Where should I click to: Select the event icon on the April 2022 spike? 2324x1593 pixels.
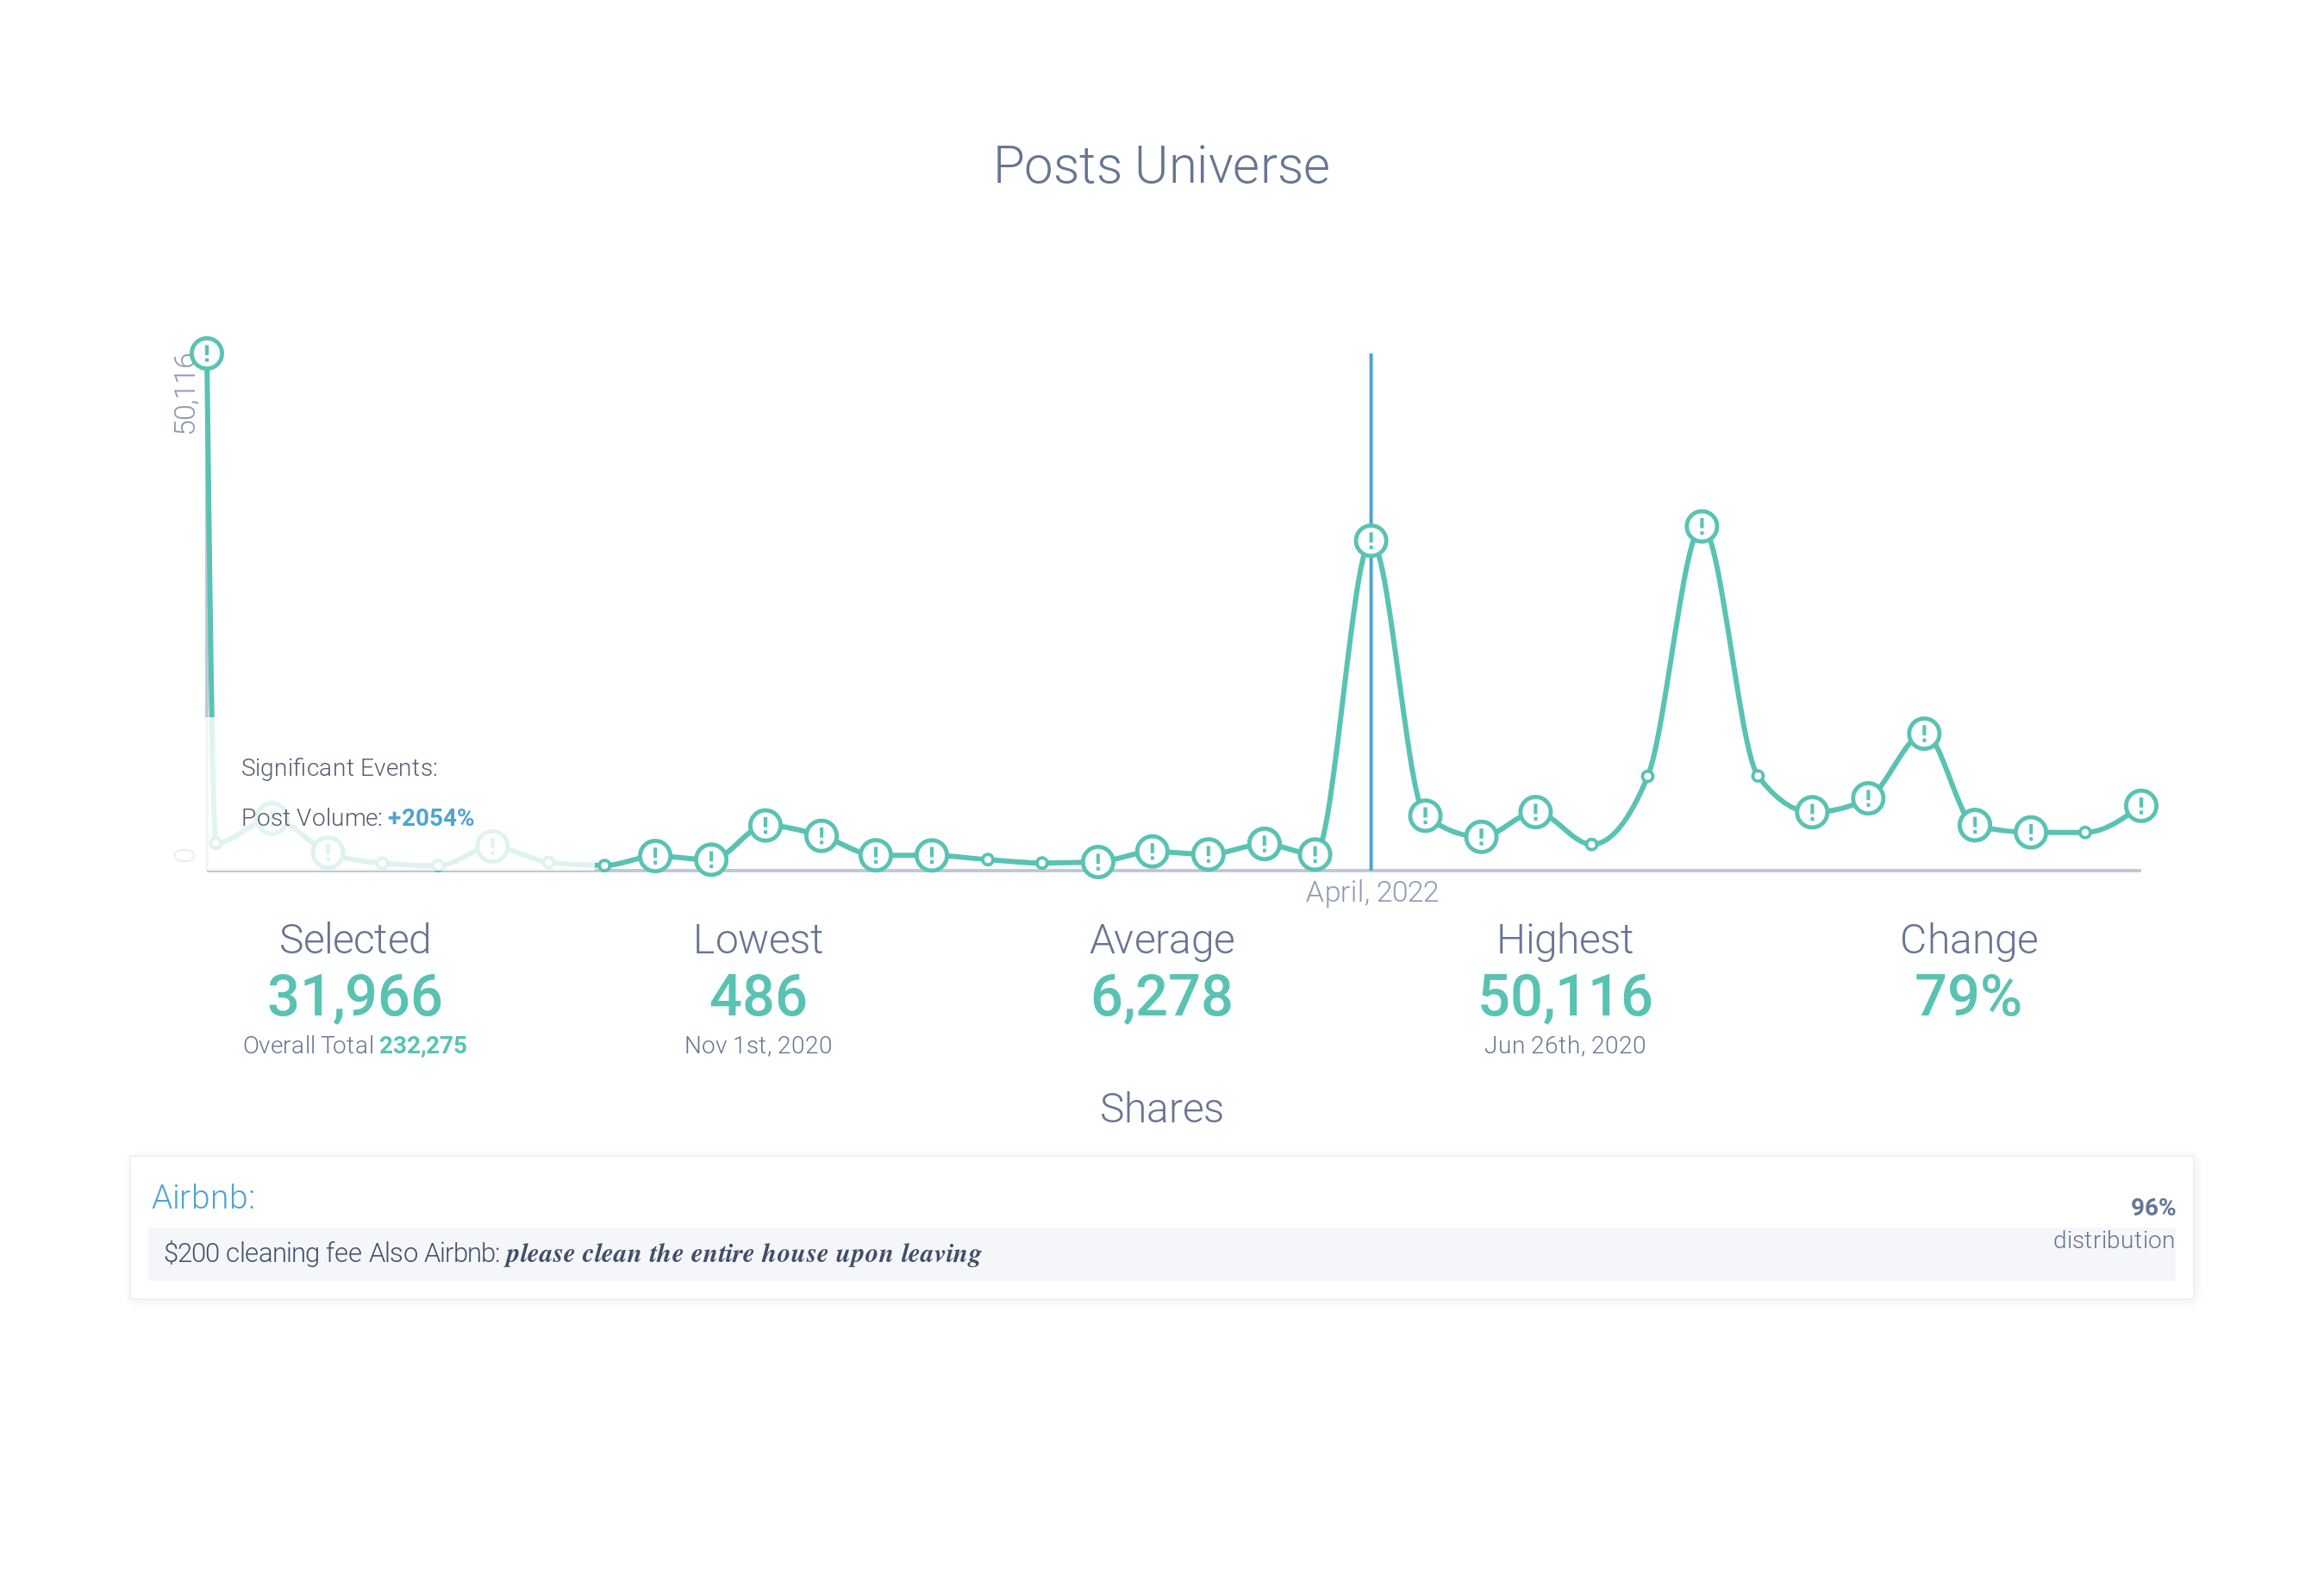(x=1372, y=540)
